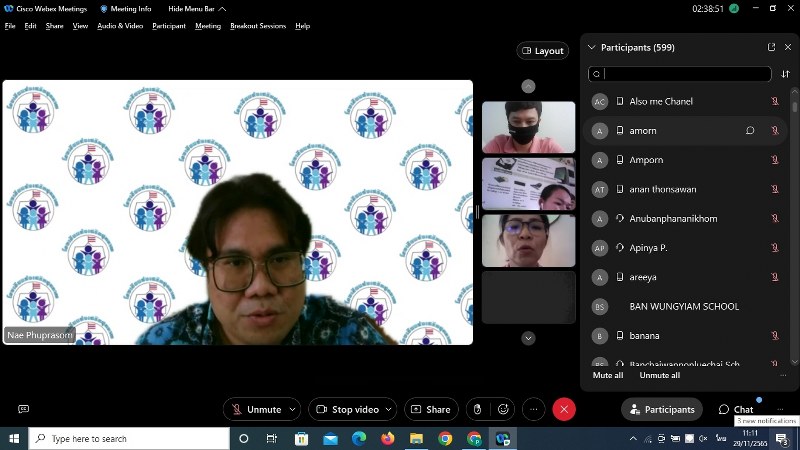Viewport: 800px width, 450px height.
Task: Click the Share content button
Action: [x=431, y=409]
